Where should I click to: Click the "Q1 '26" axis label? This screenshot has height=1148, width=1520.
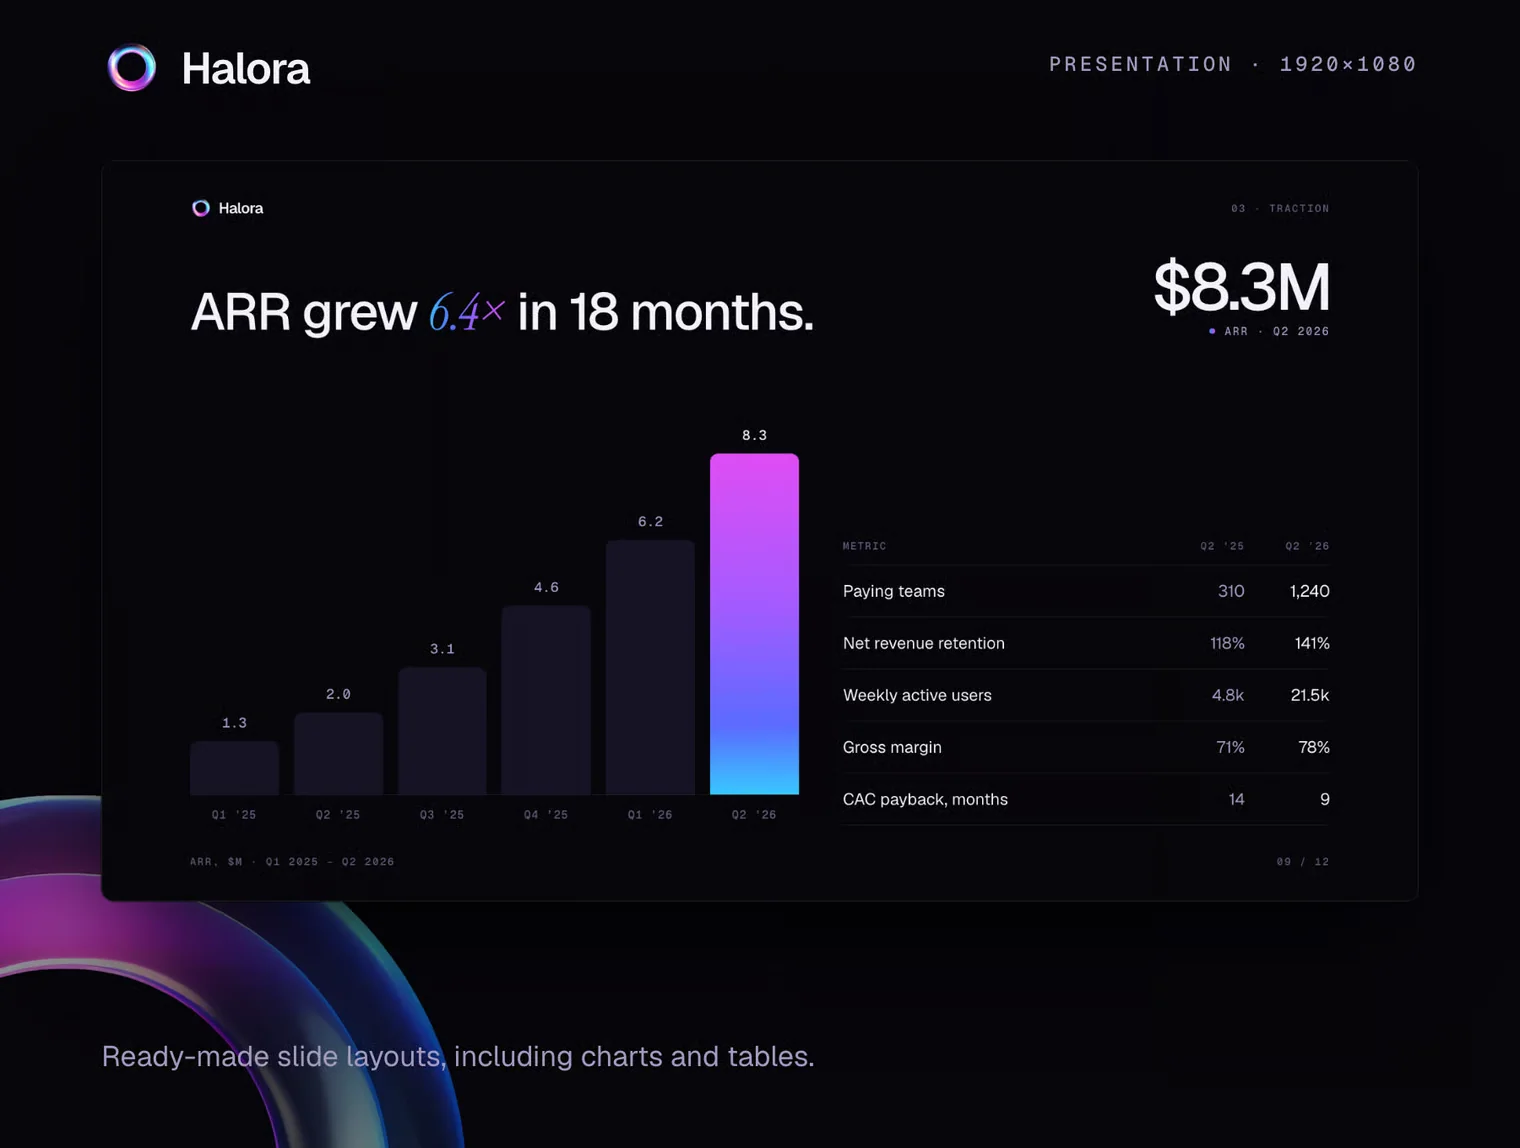(x=650, y=815)
